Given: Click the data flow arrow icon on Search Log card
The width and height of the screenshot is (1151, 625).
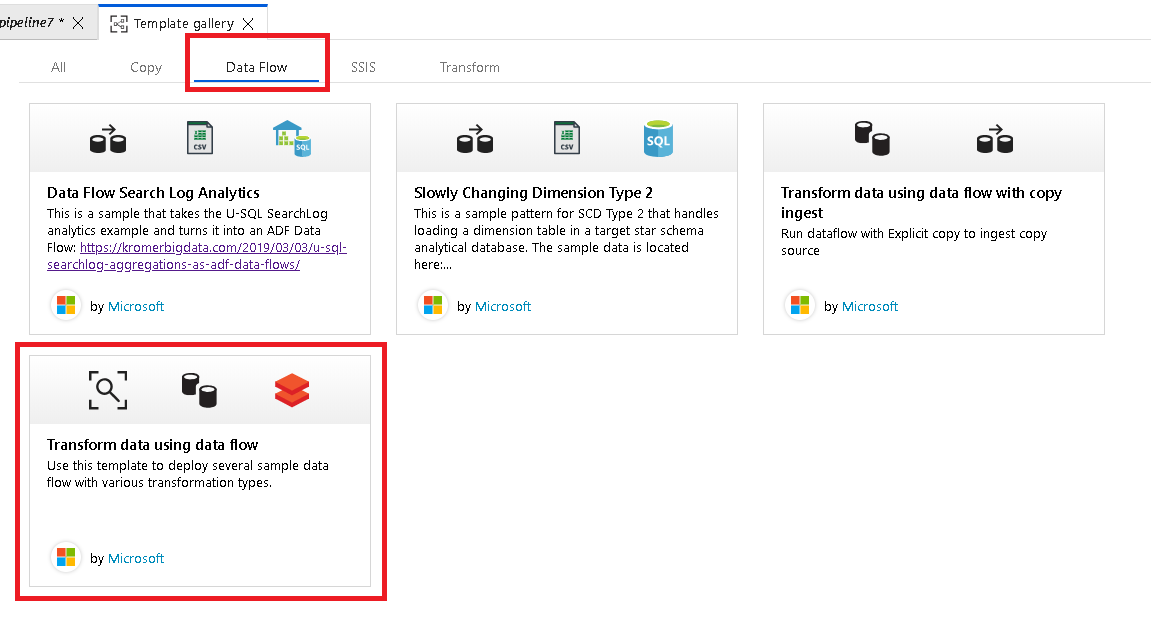Looking at the screenshot, I should pyautogui.click(x=107, y=139).
